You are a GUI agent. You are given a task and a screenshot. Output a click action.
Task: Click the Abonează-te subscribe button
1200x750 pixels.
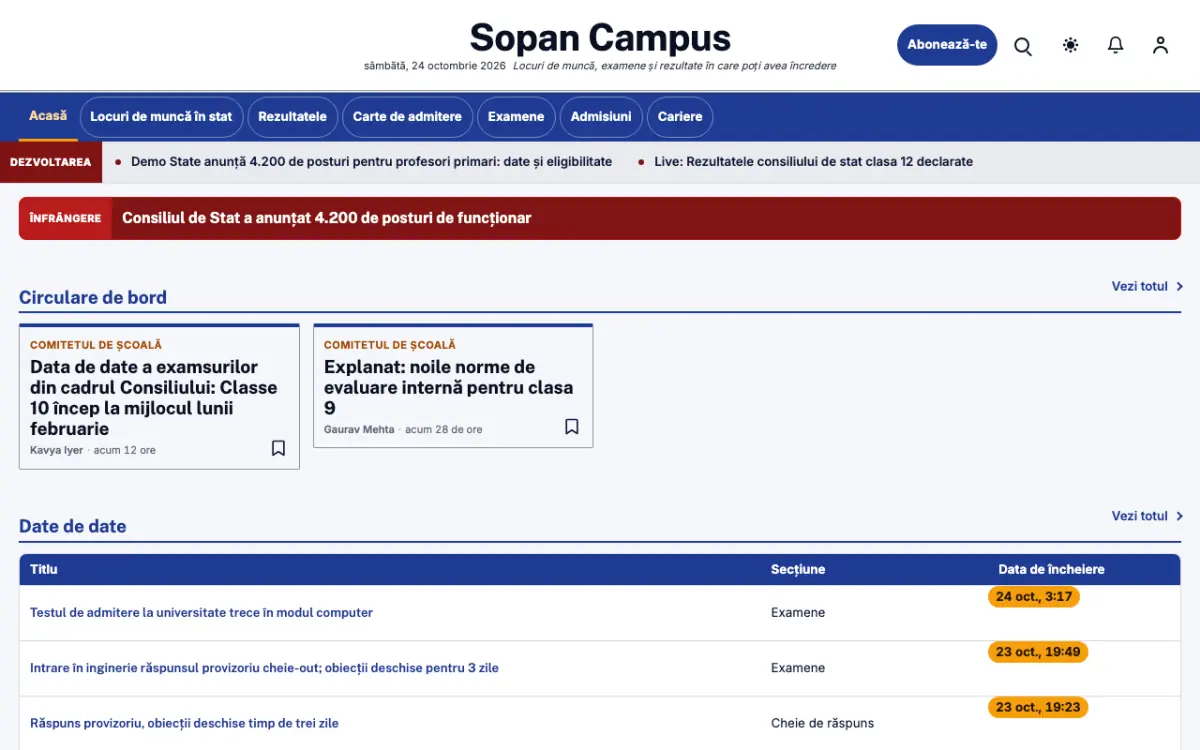[947, 45]
